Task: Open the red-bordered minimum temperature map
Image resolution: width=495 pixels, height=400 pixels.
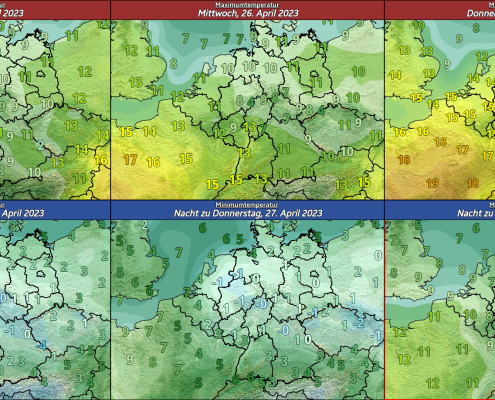Action: point(440,310)
